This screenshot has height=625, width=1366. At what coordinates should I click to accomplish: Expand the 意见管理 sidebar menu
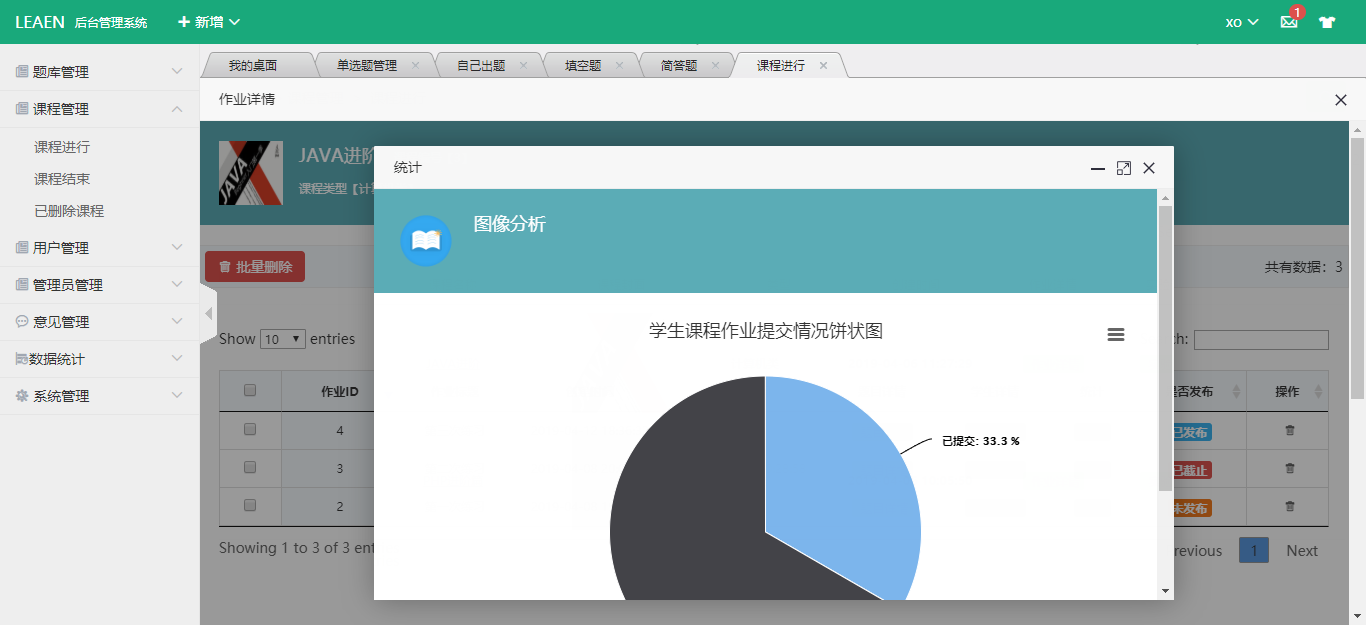tap(100, 322)
